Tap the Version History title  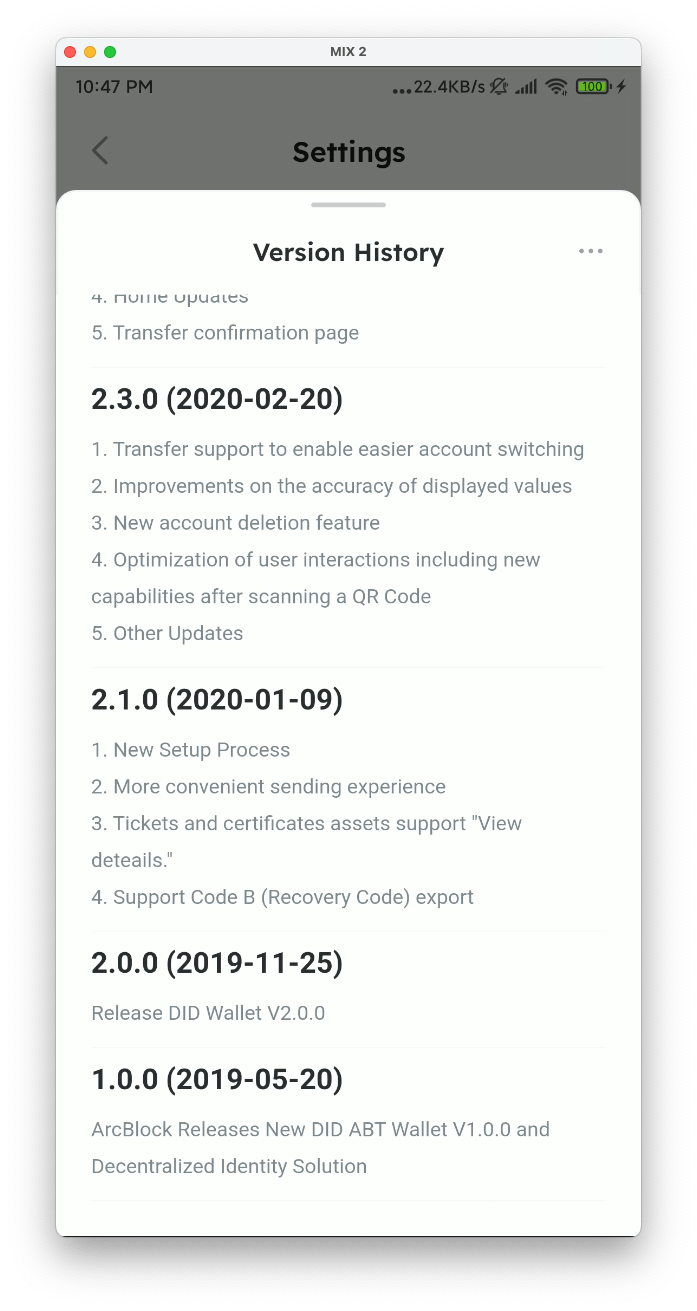tap(348, 252)
